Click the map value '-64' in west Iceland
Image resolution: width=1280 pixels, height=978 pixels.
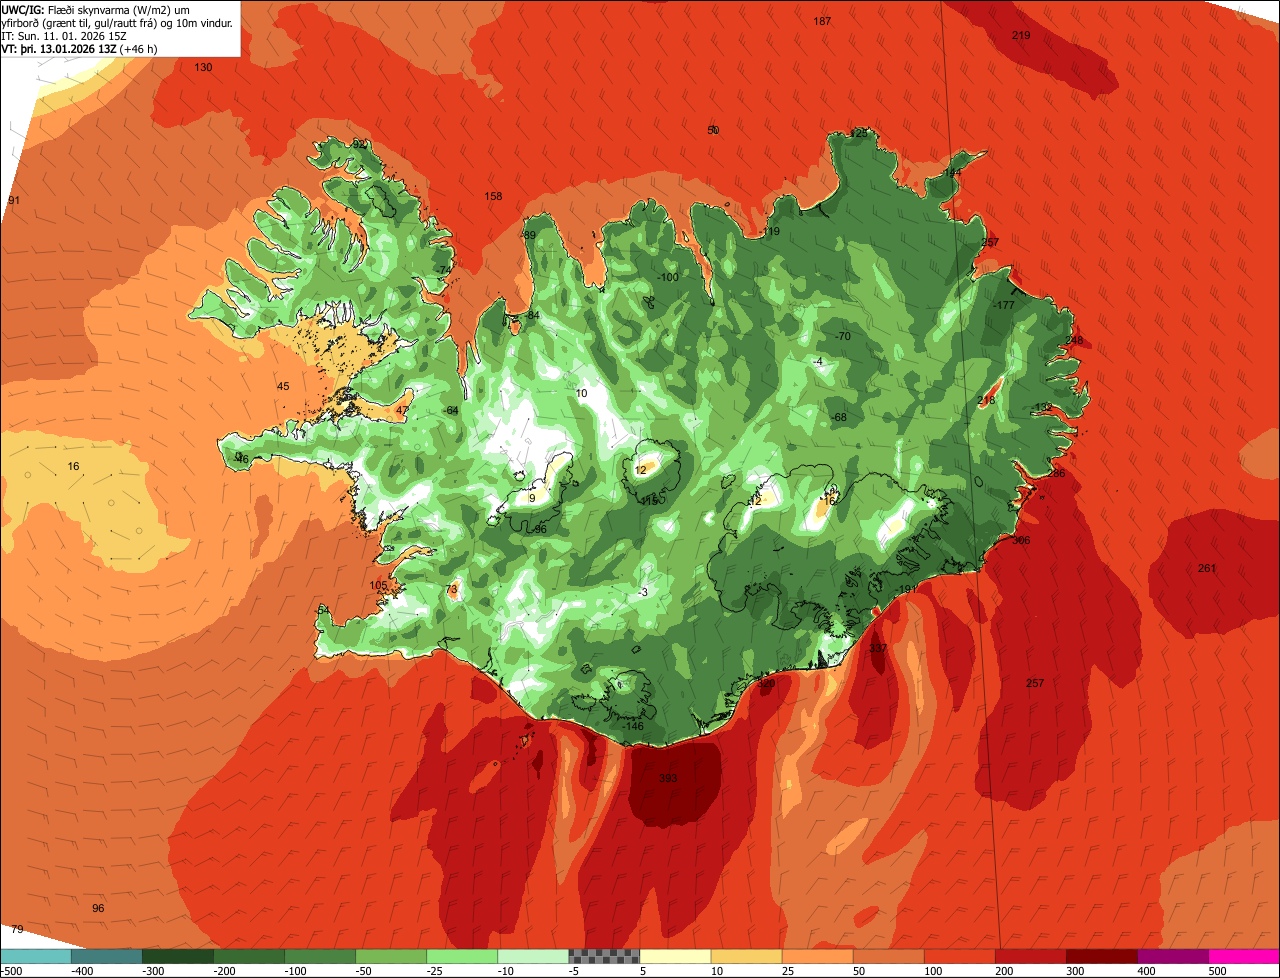[451, 411]
